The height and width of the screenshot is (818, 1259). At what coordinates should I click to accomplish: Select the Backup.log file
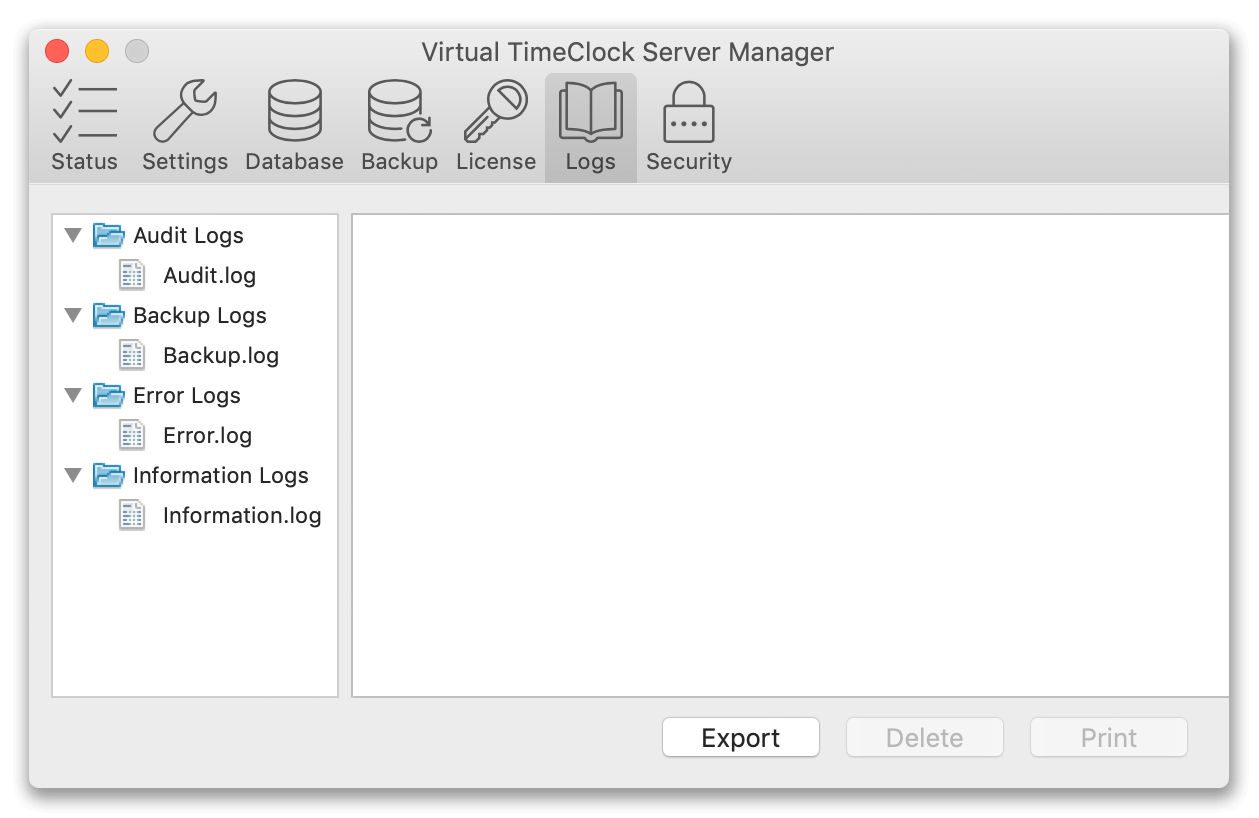(221, 355)
